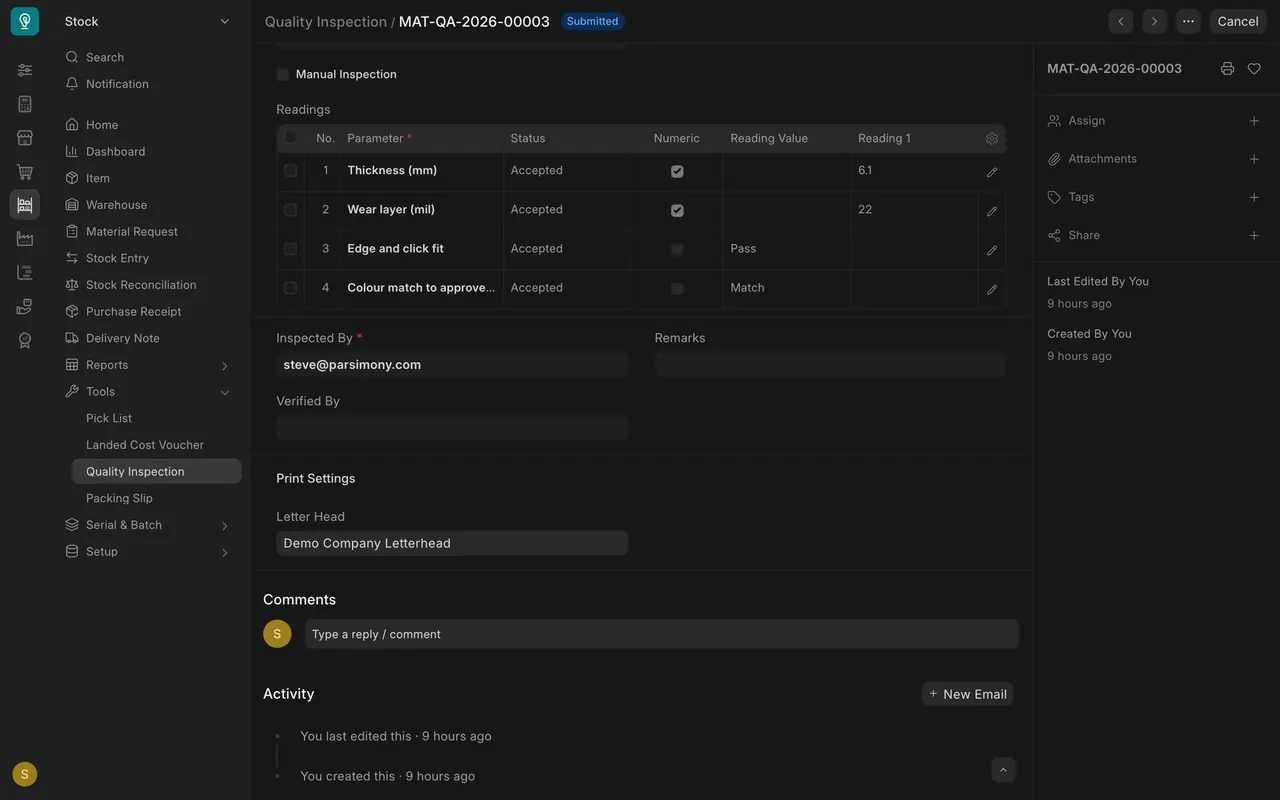Image resolution: width=1280 pixels, height=800 pixels.
Task: Open the Gantt chart icon in the rail
Action: click(25, 272)
